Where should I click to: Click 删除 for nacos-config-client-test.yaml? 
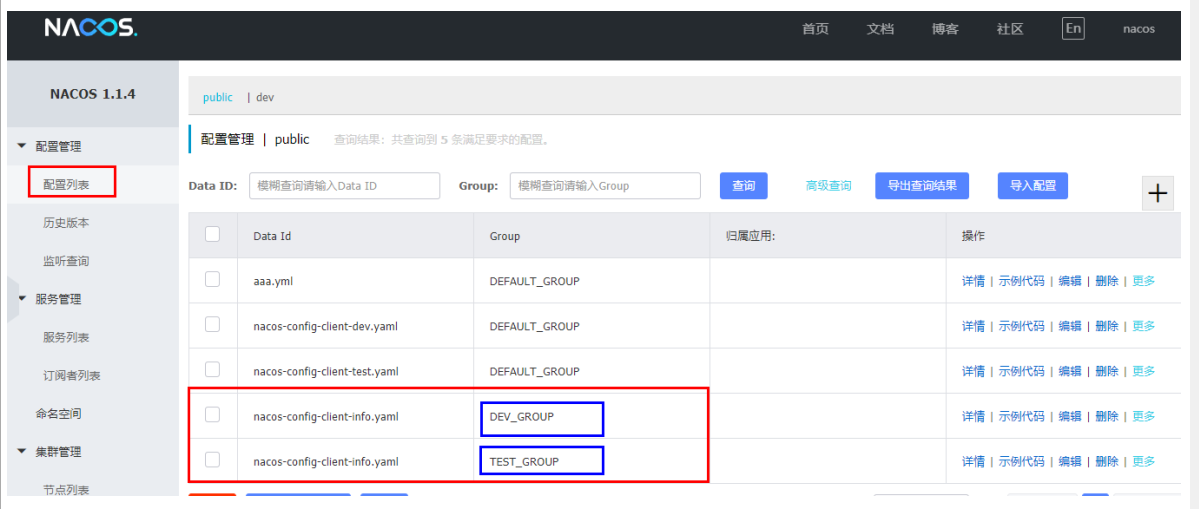click(1106, 371)
